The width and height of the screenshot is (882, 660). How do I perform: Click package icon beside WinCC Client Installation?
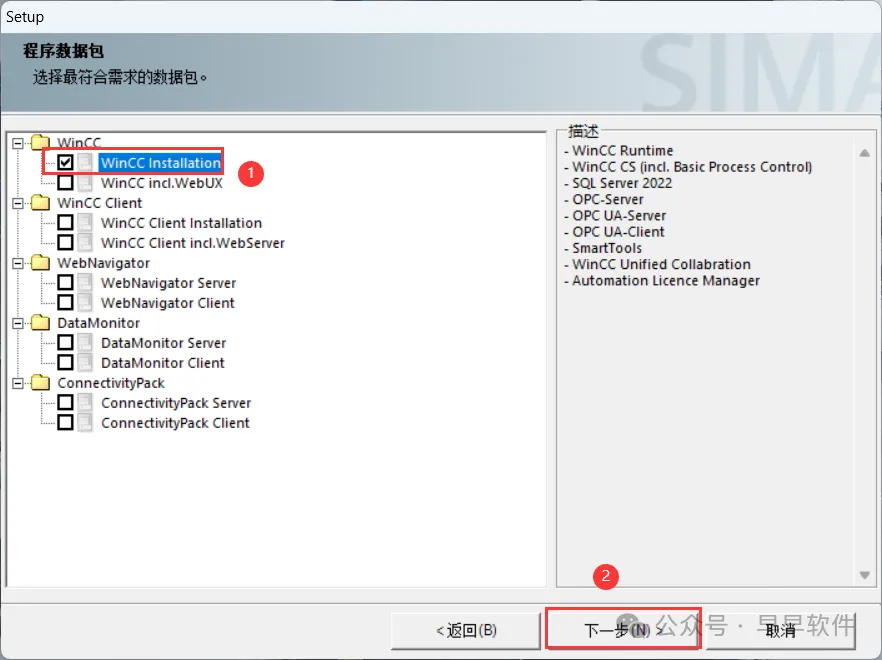[x=85, y=222]
